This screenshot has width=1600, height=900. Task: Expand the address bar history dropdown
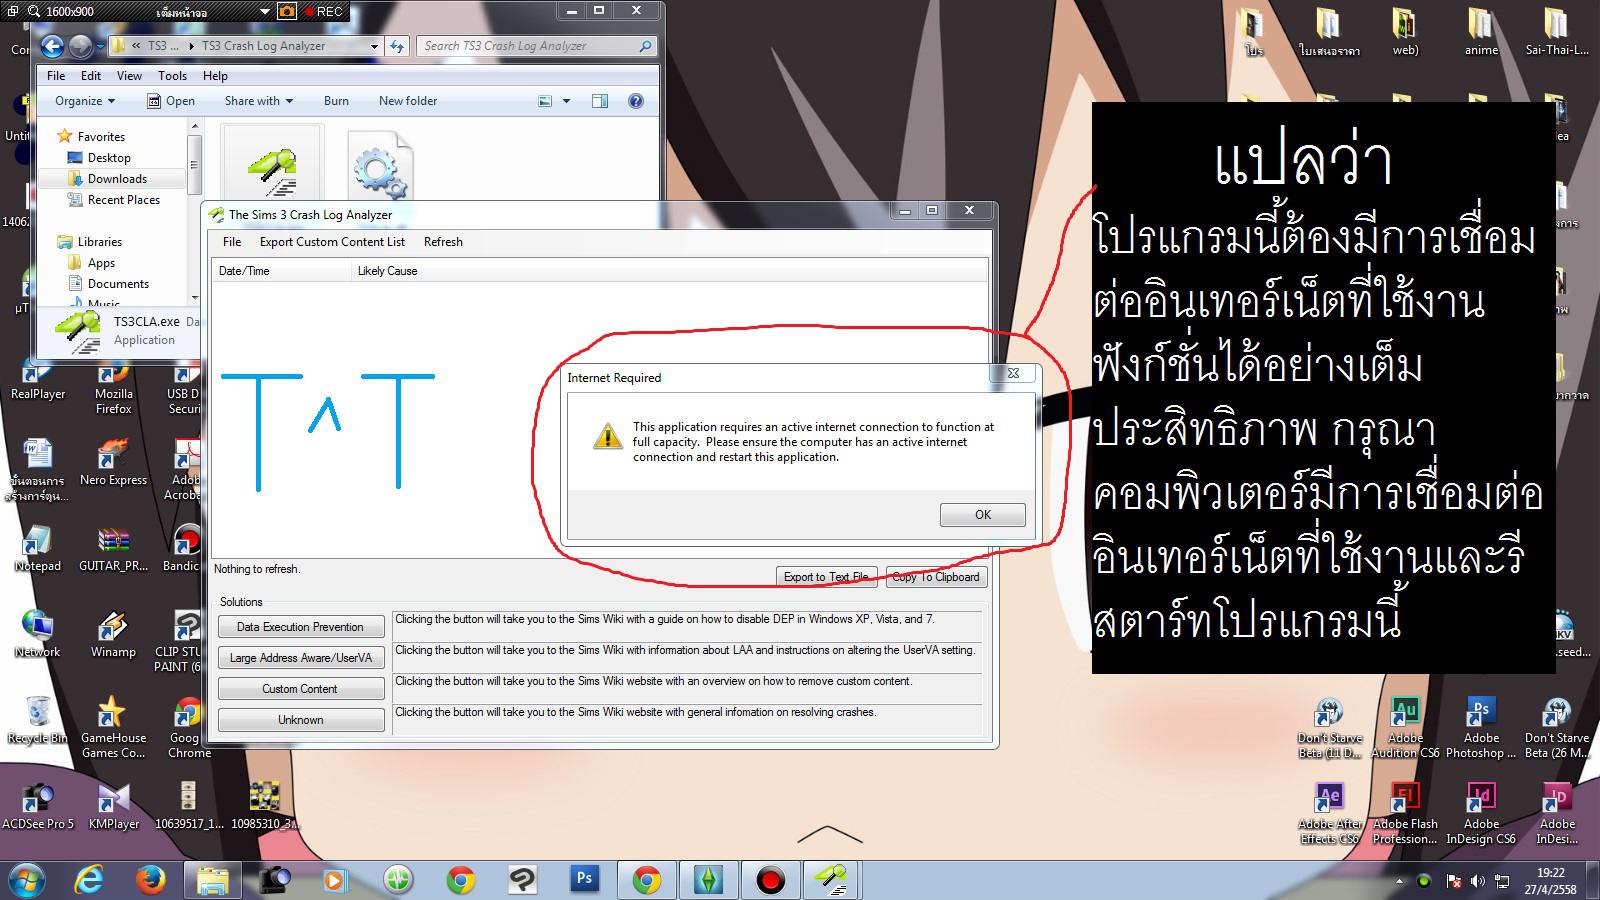374,46
